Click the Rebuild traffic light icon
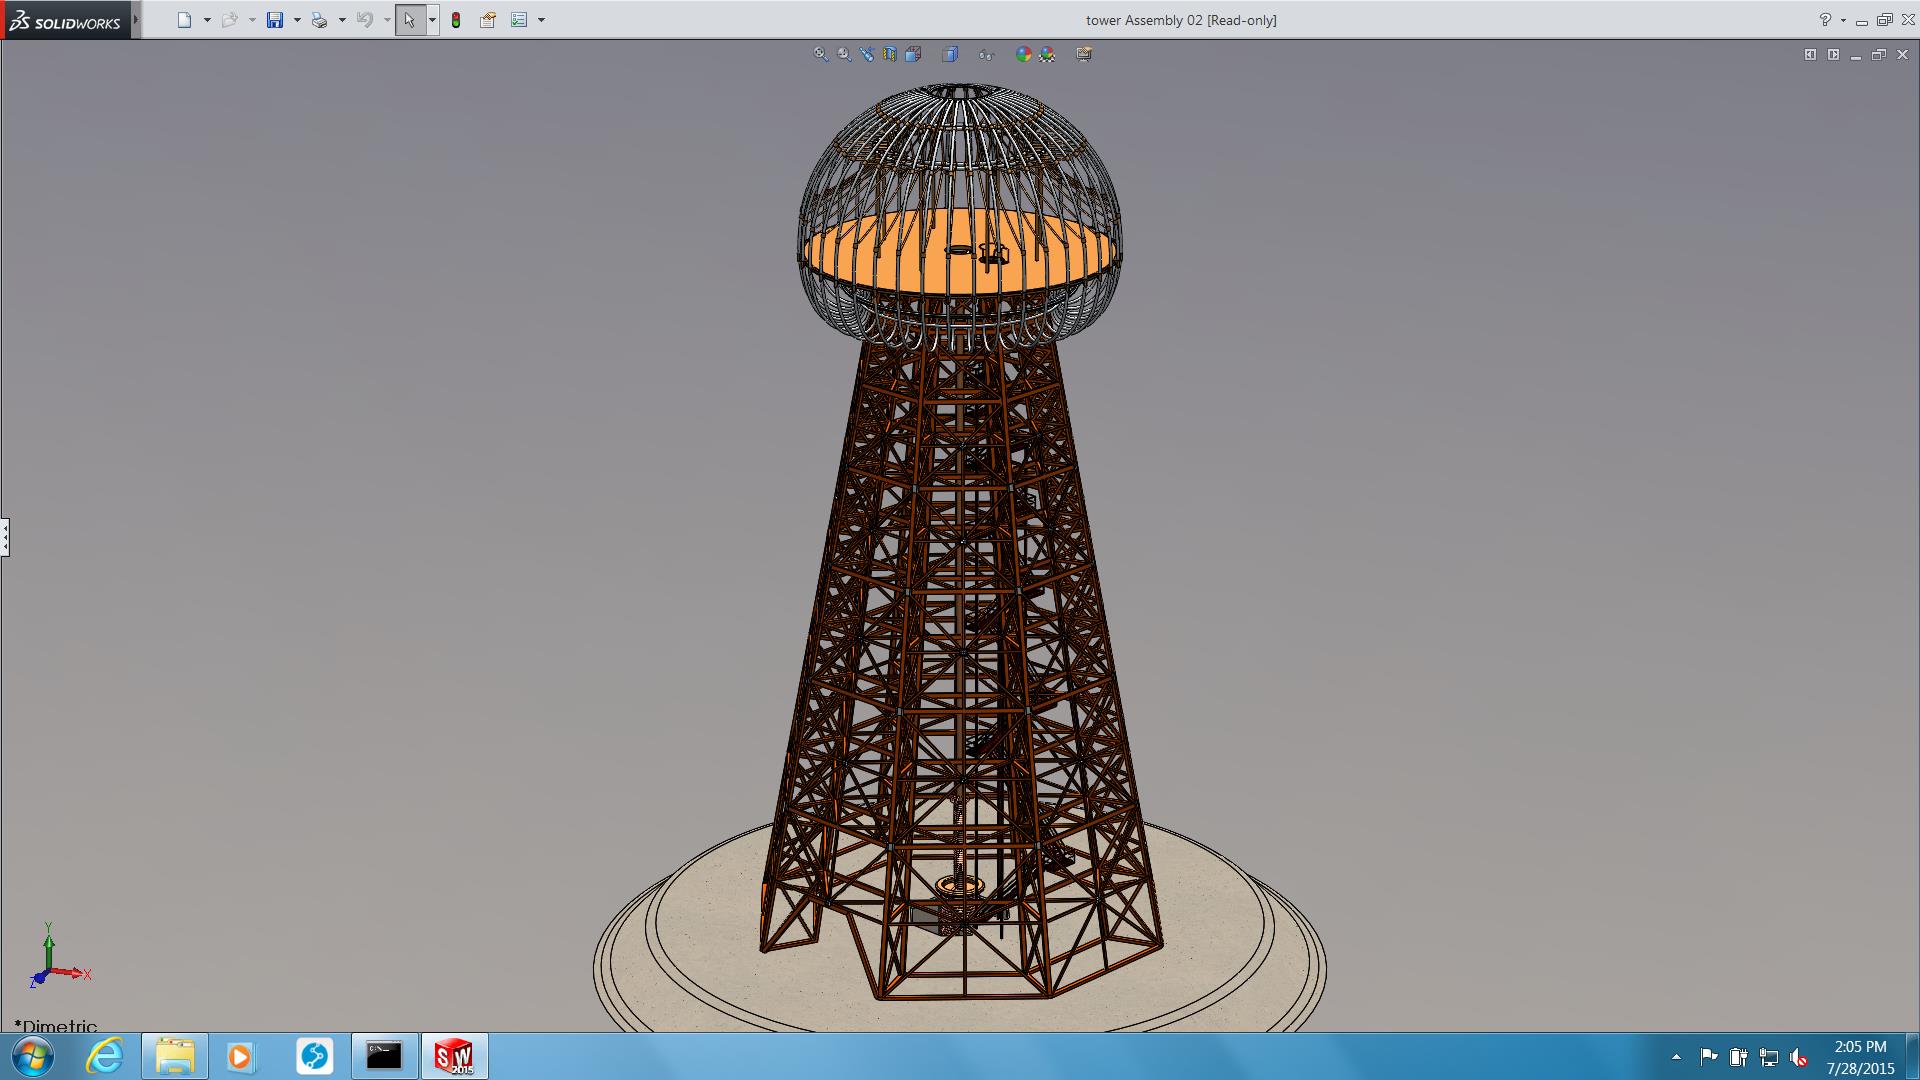The height and width of the screenshot is (1080, 1920). tap(456, 20)
